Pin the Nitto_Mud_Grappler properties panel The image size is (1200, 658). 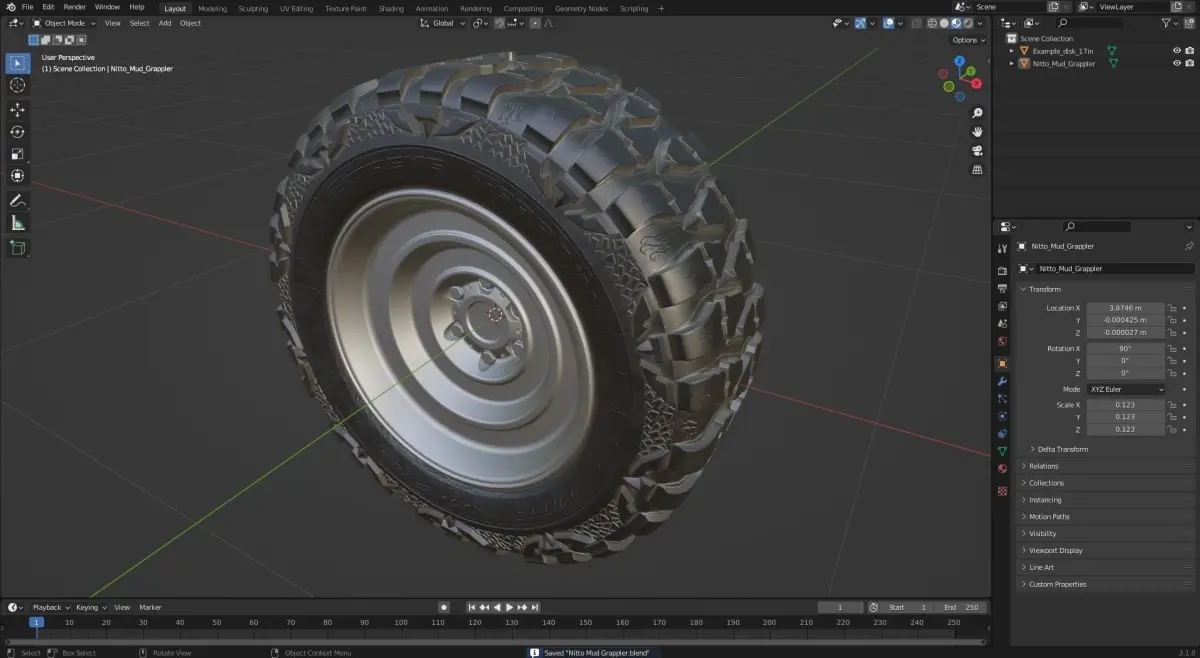[x=1189, y=246]
